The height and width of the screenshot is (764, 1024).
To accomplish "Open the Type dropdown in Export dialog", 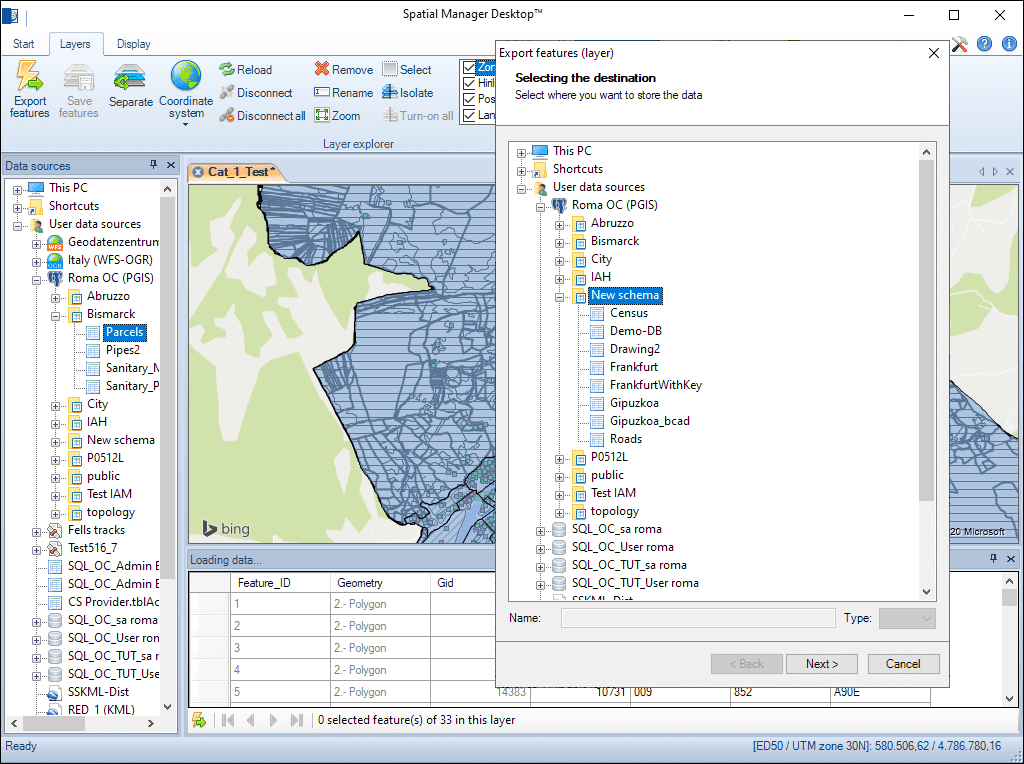I will [907, 618].
